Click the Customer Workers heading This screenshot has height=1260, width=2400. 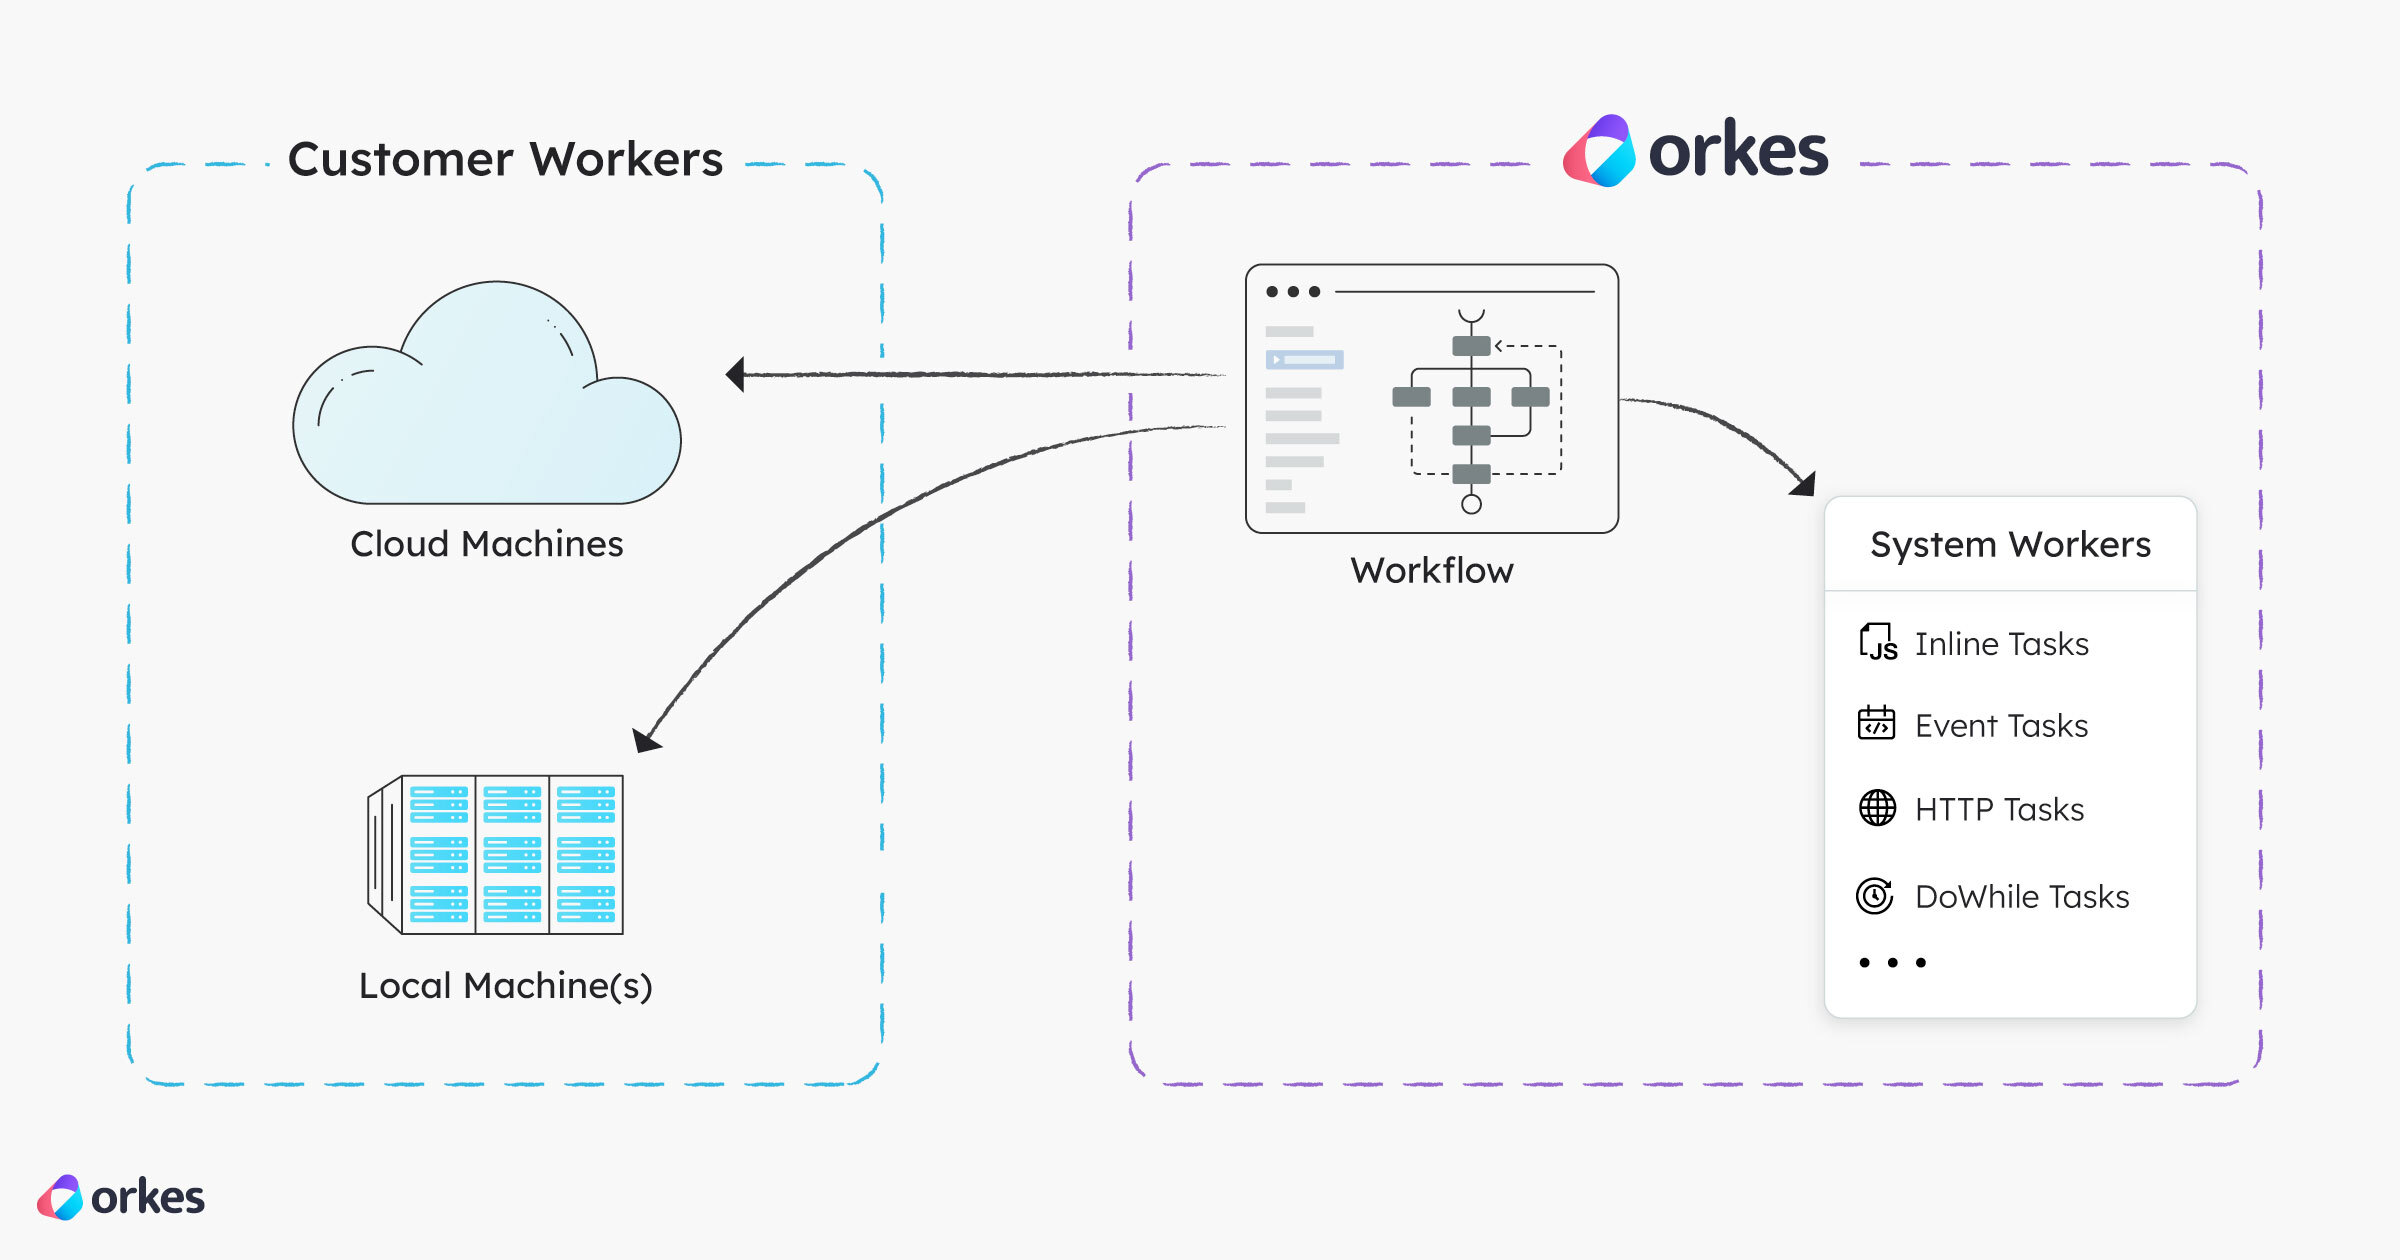coord(505,159)
